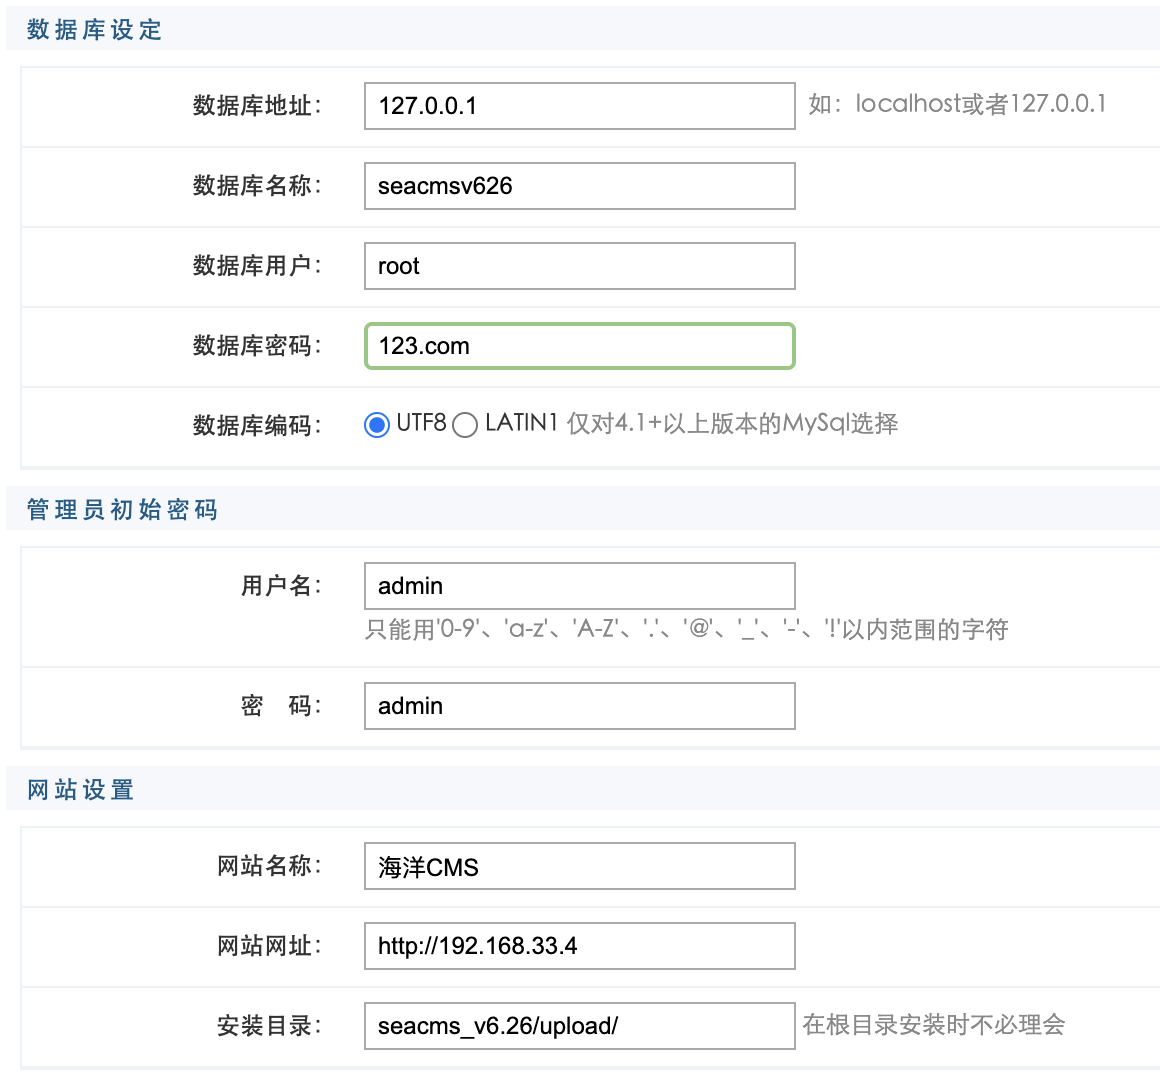Click the site name field showing 海洋CMS
1160x1078 pixels.
[x=579, y=866]
